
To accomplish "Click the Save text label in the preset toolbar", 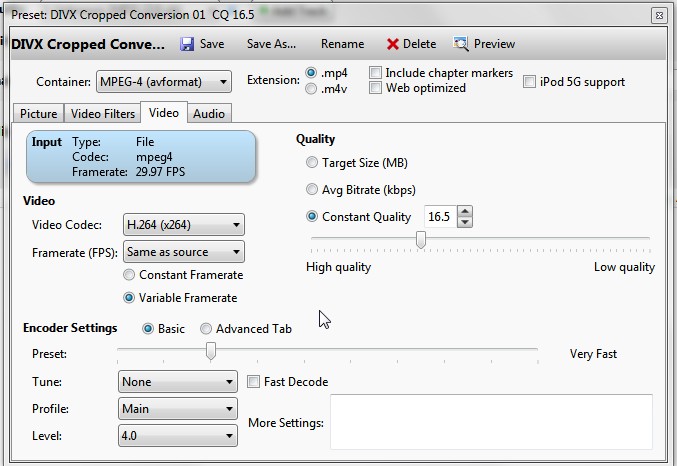I will 212,44.
